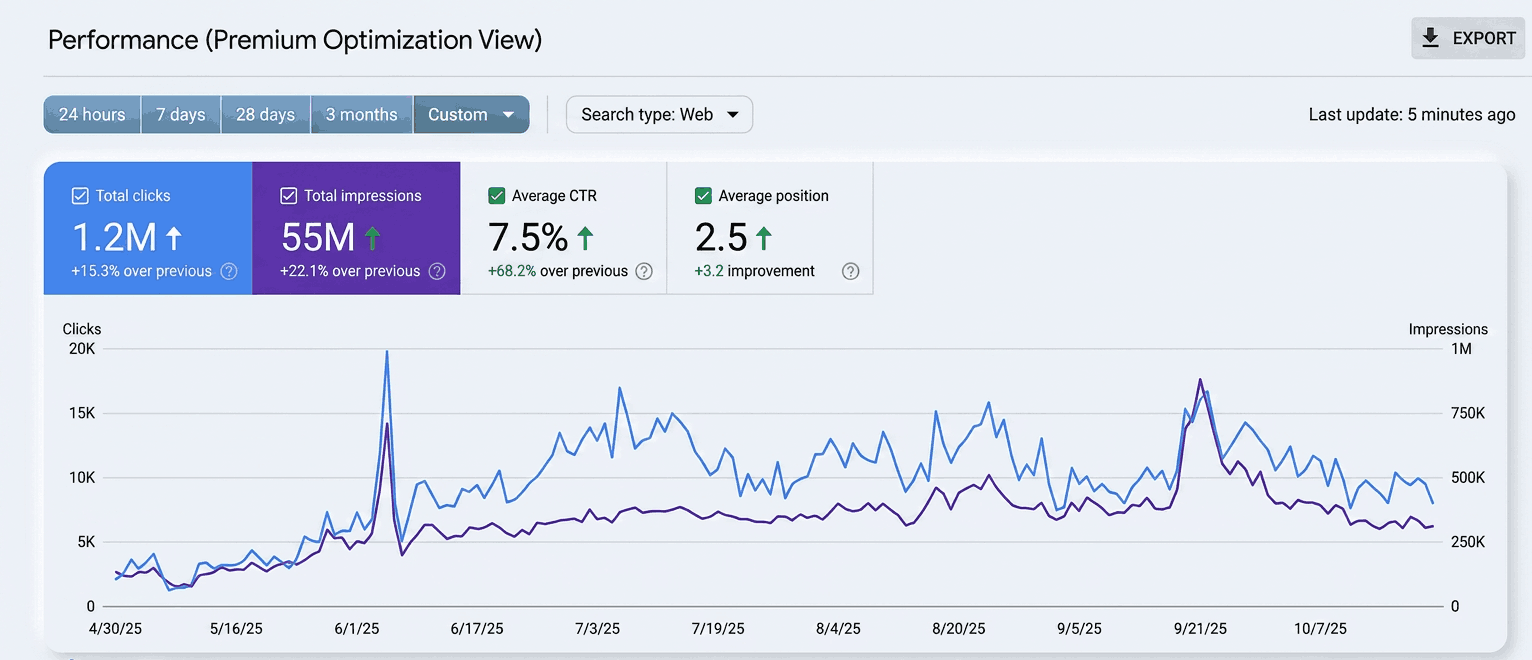1532x660 pixels.
Task: Click the download icon in Export button
Action: point(1431,38)
